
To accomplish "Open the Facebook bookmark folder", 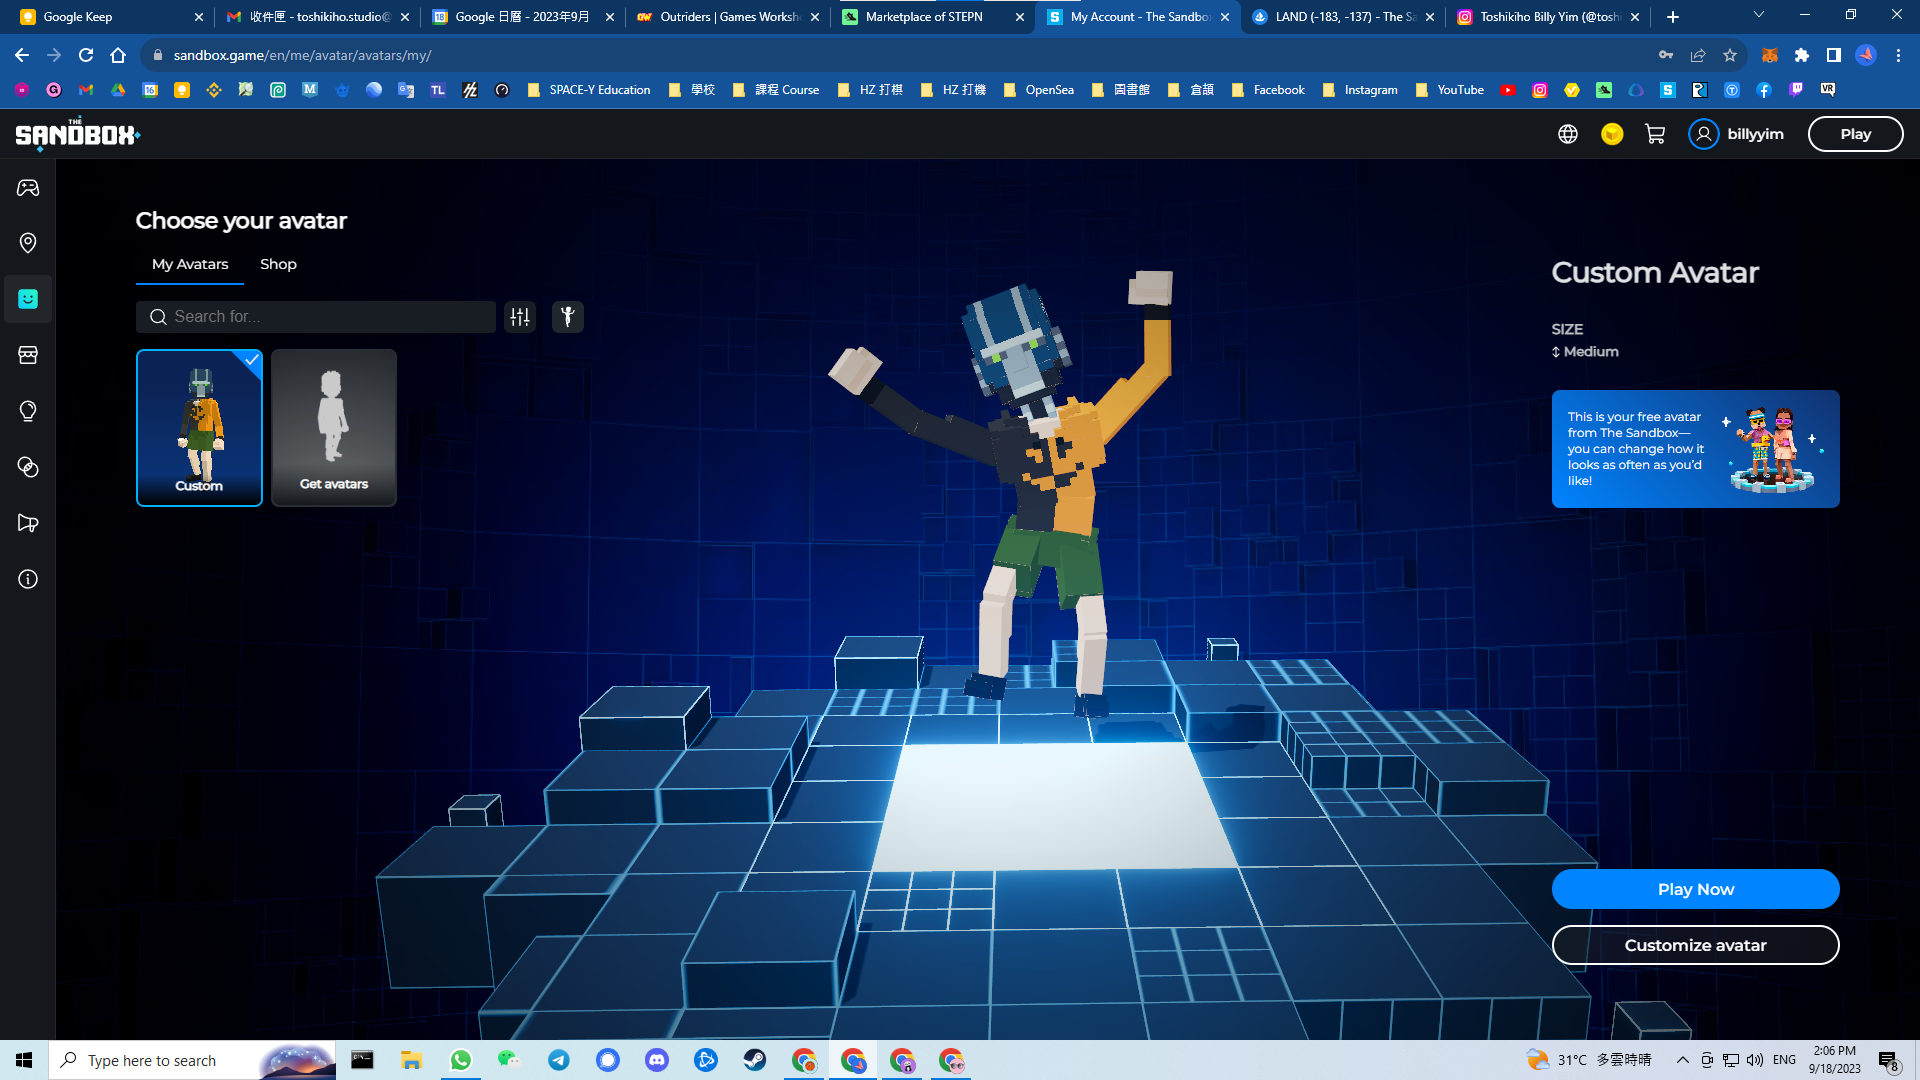I will 1269,90.
